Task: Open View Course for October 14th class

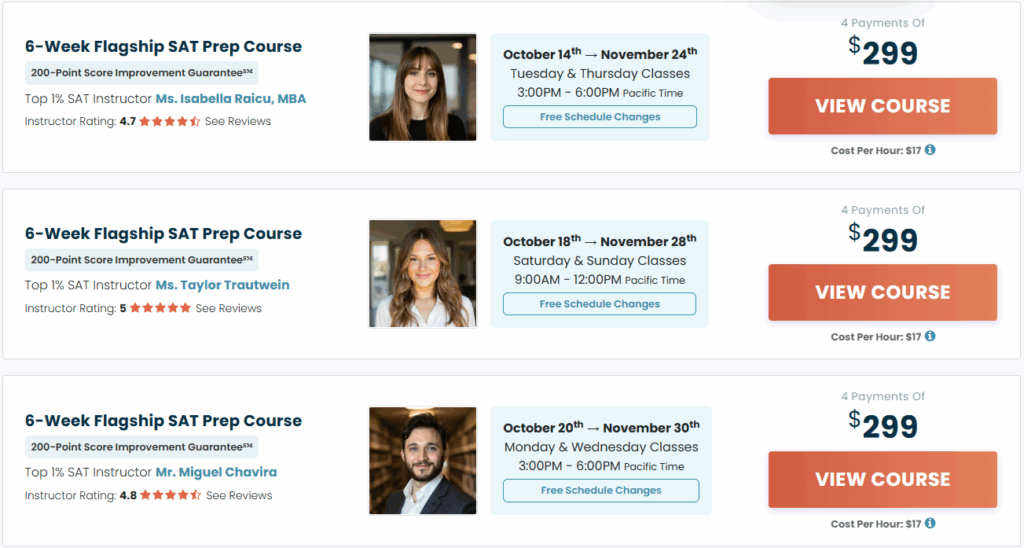Action: (882, 106)
